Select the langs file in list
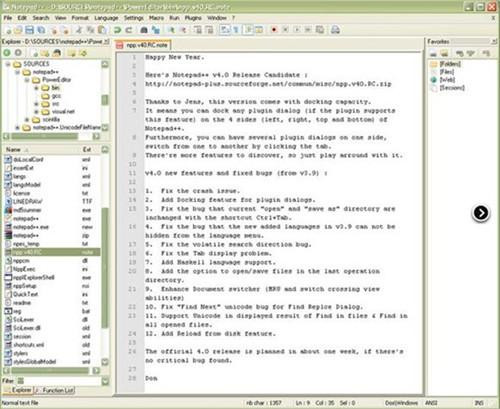Image resolution: width=500 pixels, height=409 pixels. 19,176
